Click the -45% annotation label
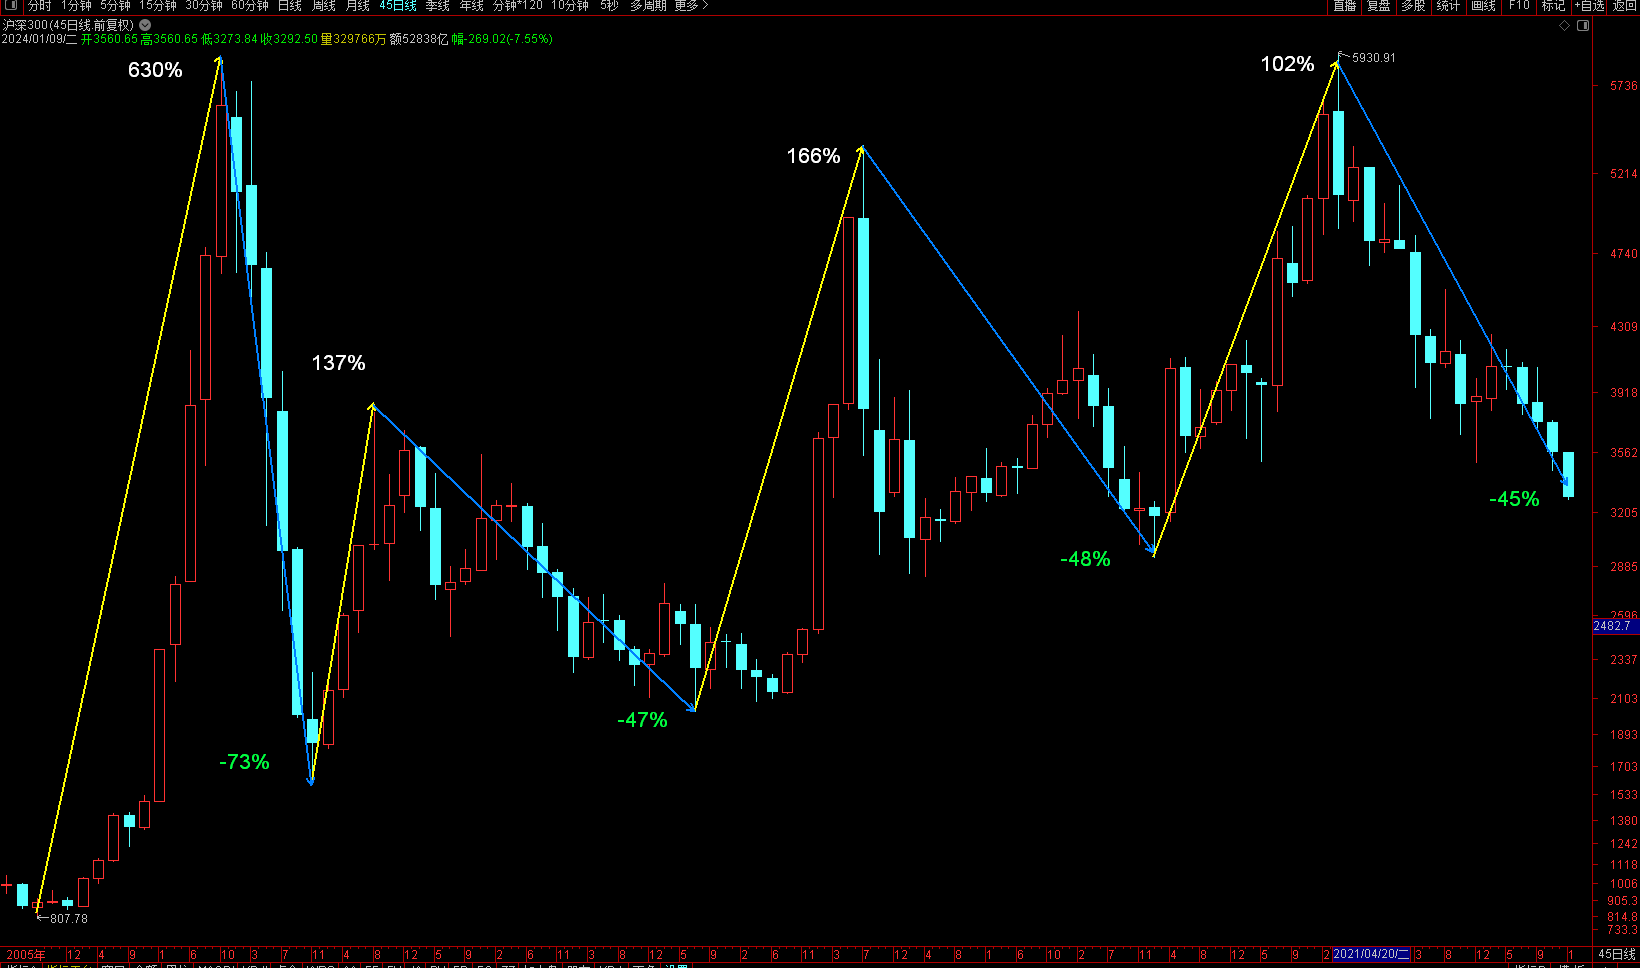1640x968 pixels. [x=1514, y=499]
